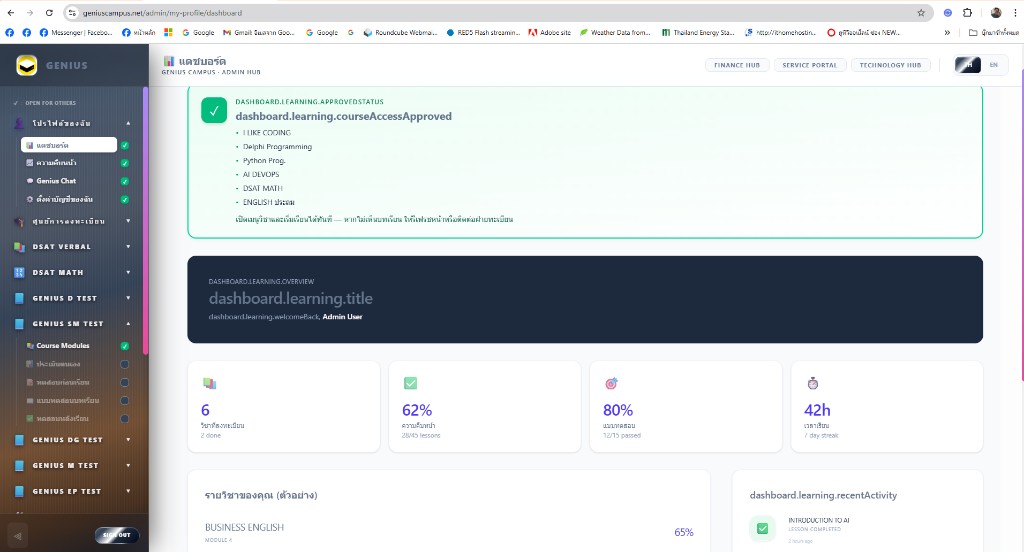Expand the DSAT MATH section
Screen dimensions: 1024x552
pos(128,272)
